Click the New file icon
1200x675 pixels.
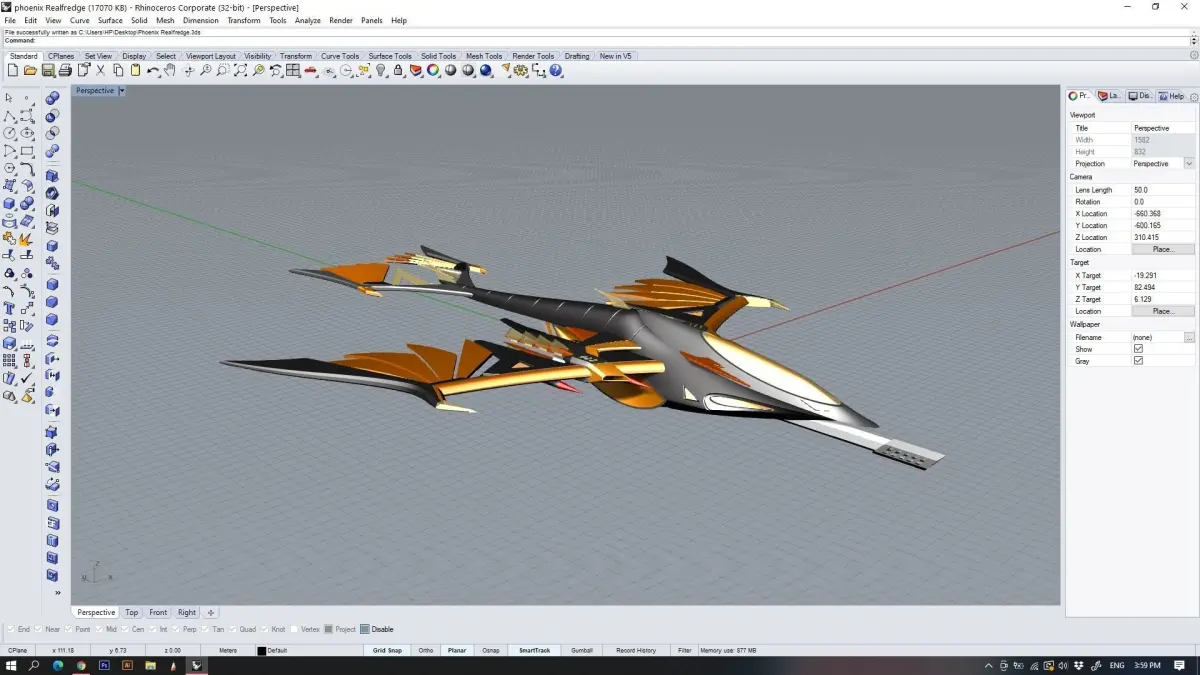13,71
